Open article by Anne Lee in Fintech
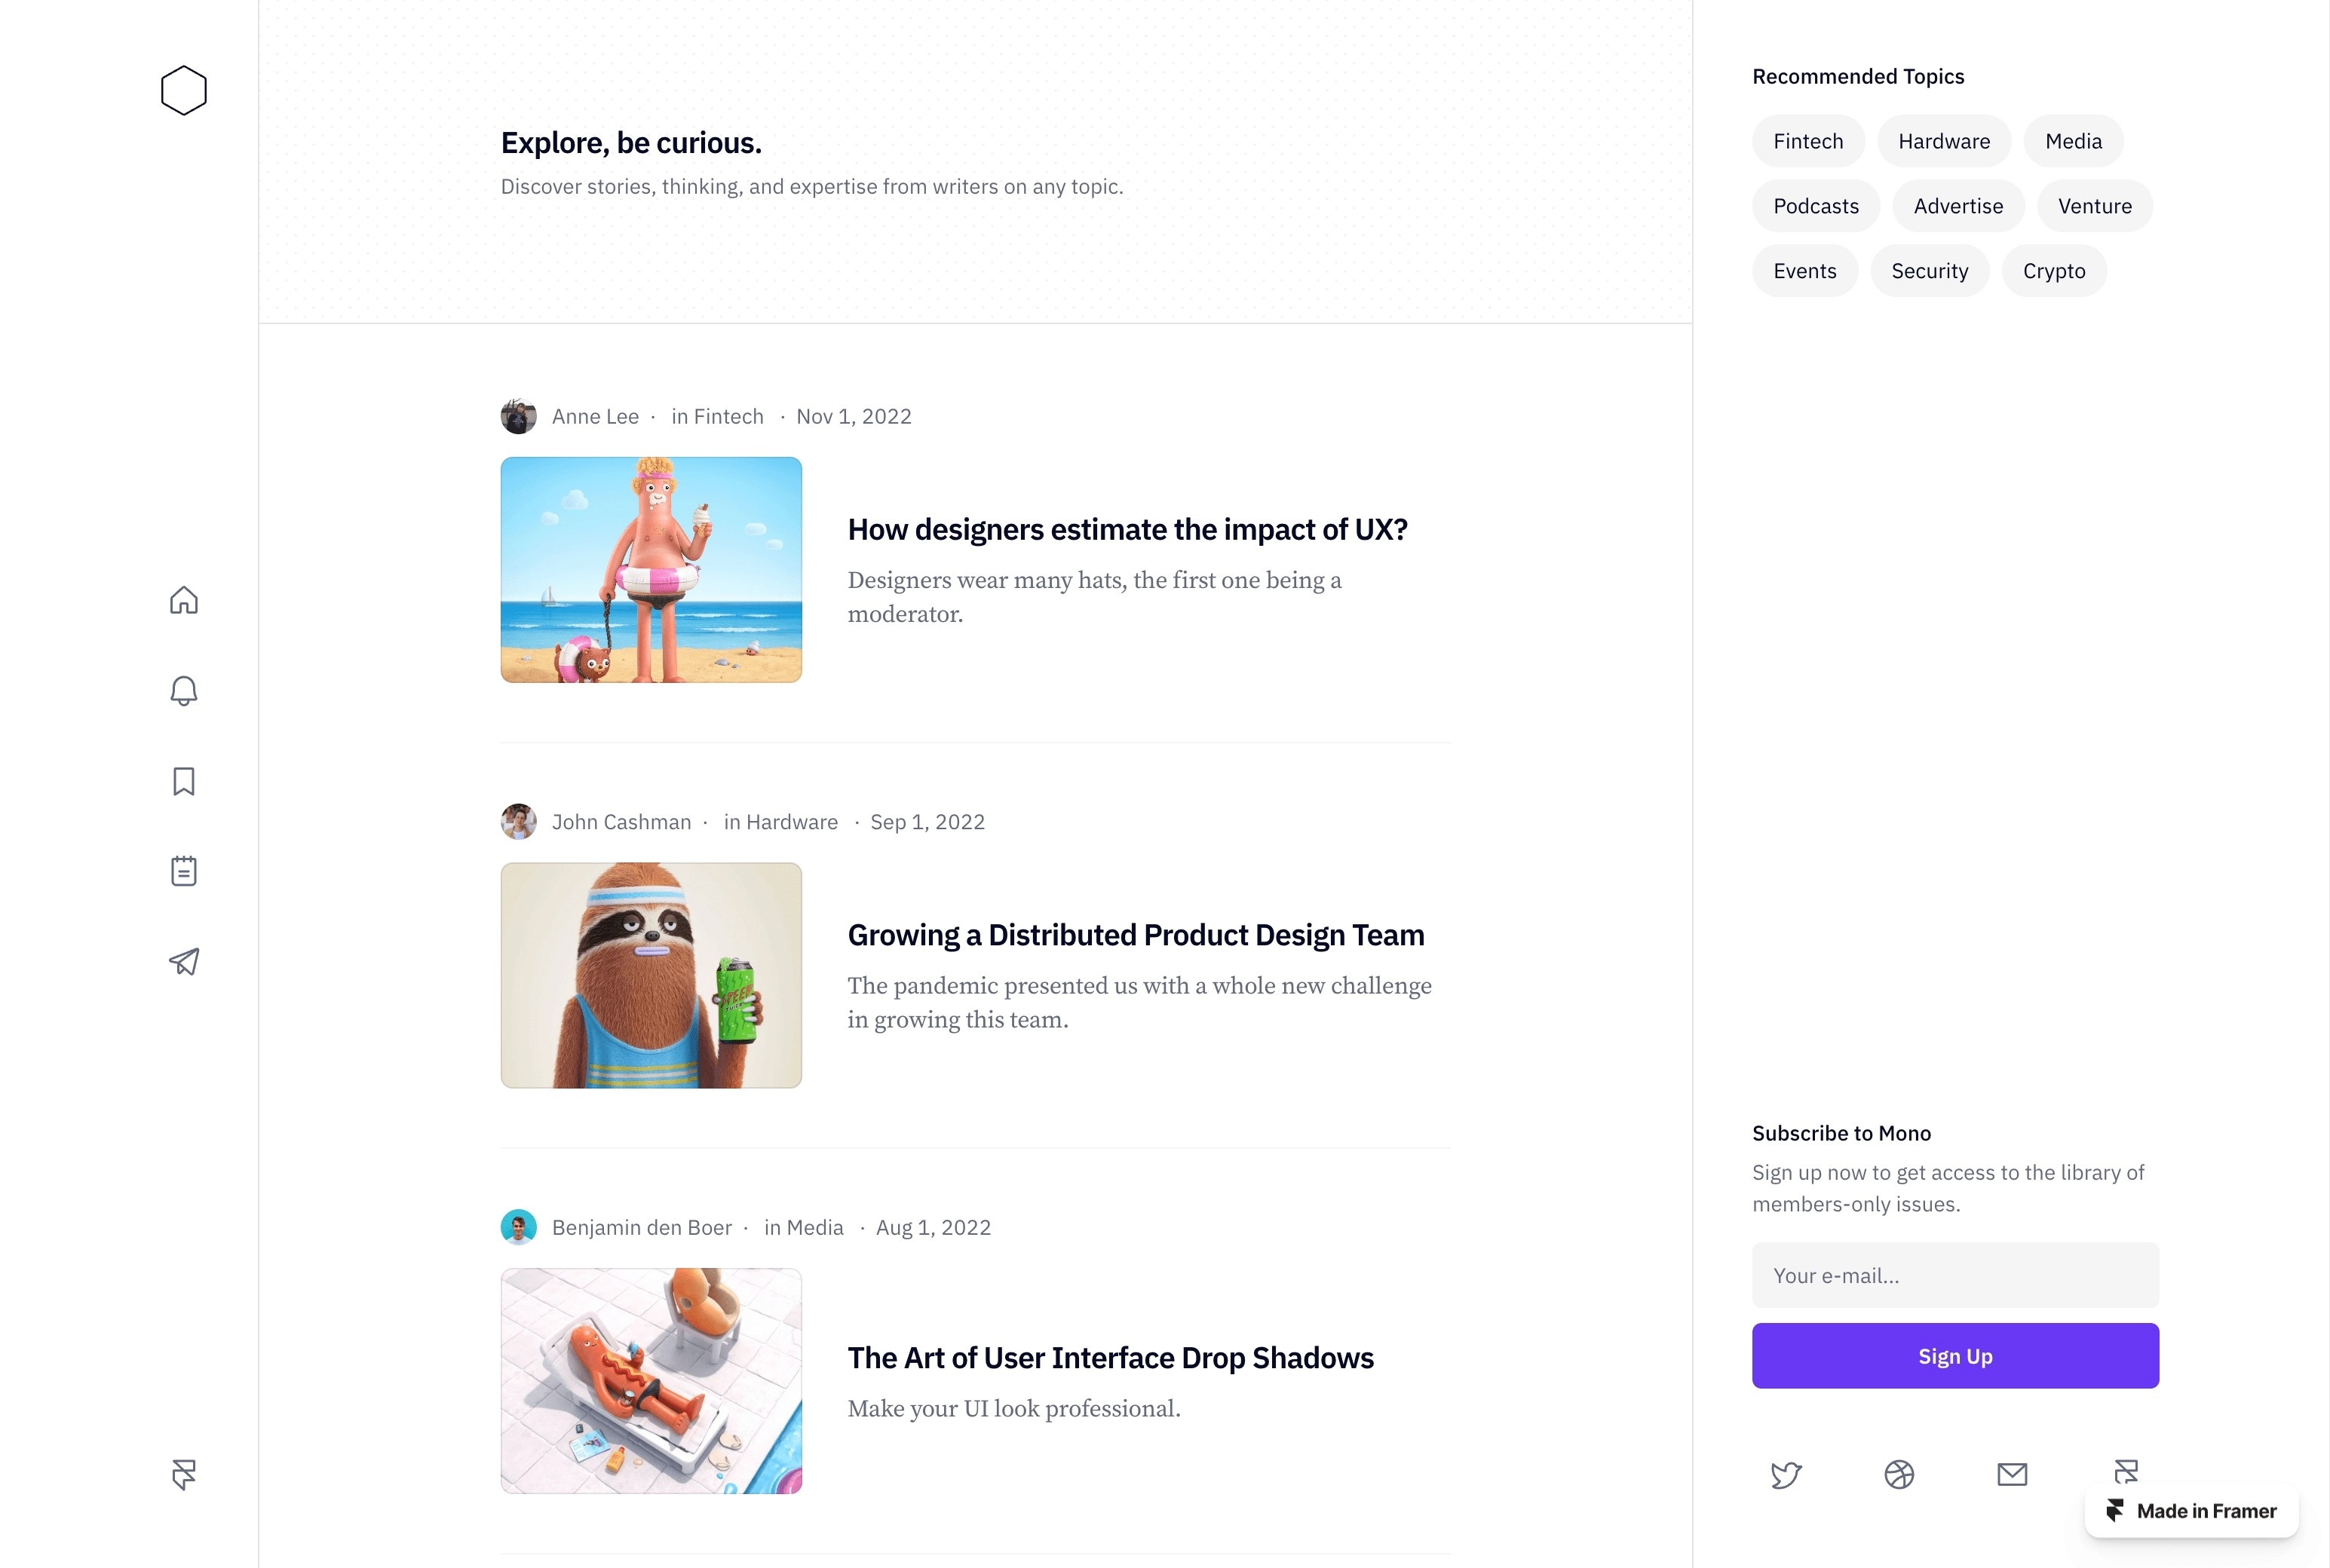The height and width of the screenshot is (1568, 2330). pyautogui.click(x=1127, y=528)
